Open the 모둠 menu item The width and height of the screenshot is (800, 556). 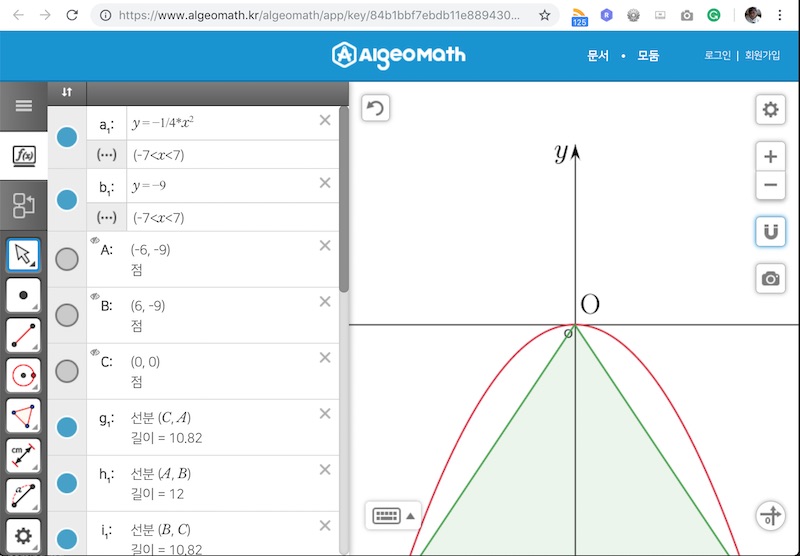pos(648,56)
